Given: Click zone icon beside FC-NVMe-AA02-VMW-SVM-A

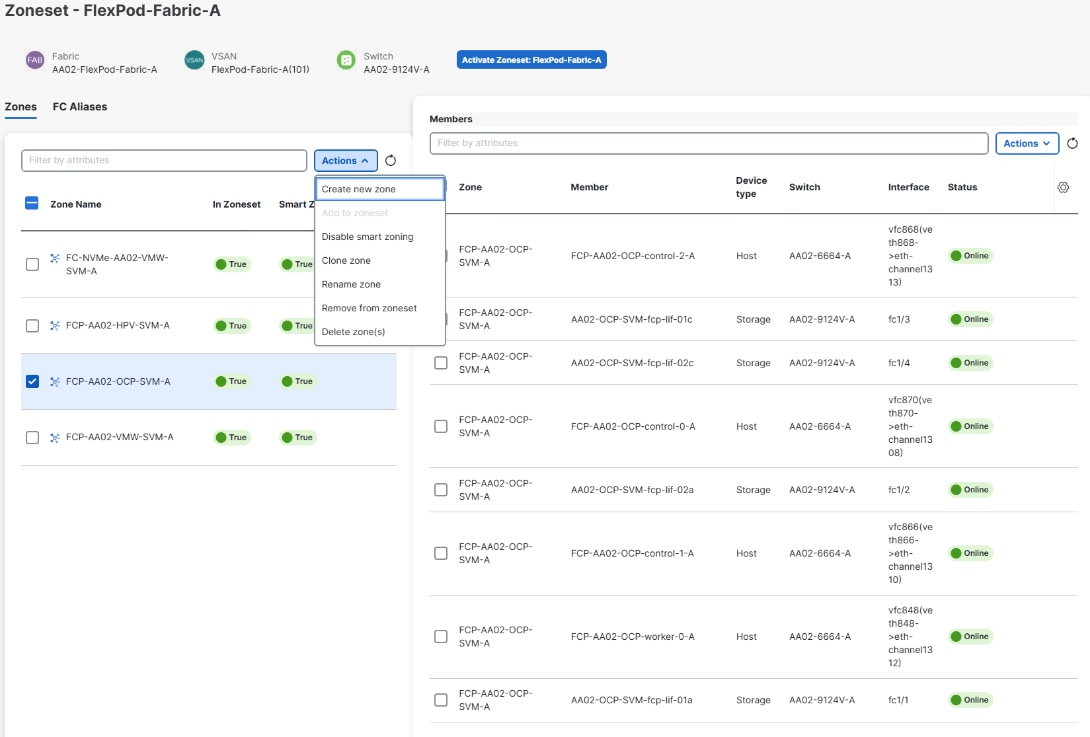Looking at the screenshot, I should click(x=55, y=259).
